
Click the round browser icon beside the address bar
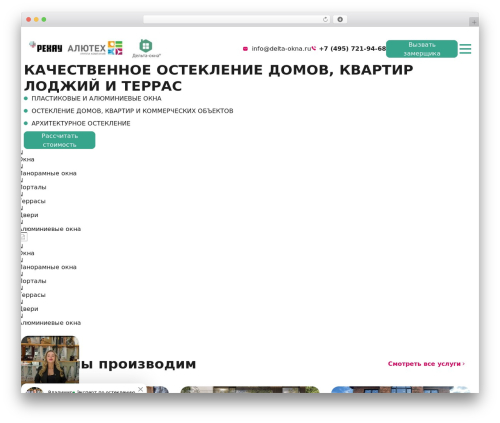click(x=340, y=19)
